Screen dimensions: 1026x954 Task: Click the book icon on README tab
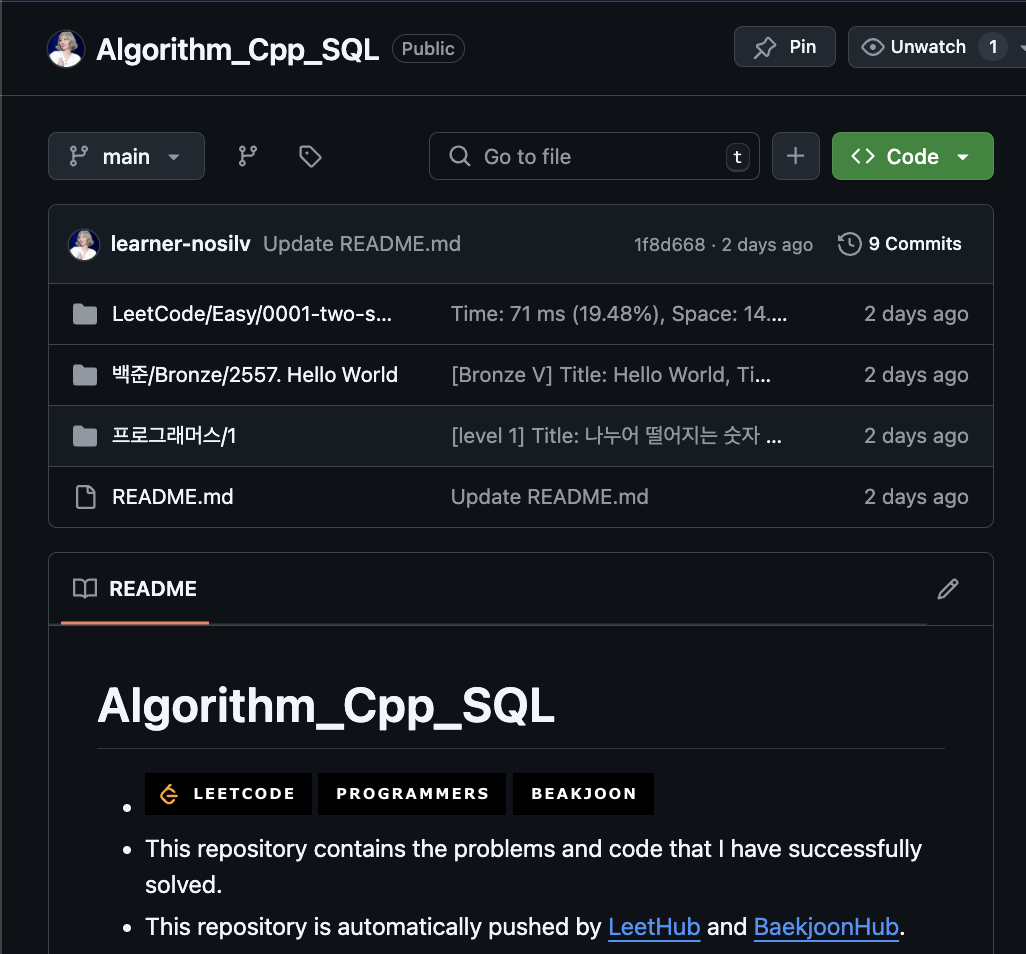pyautogui.click(x=85, y=588)
